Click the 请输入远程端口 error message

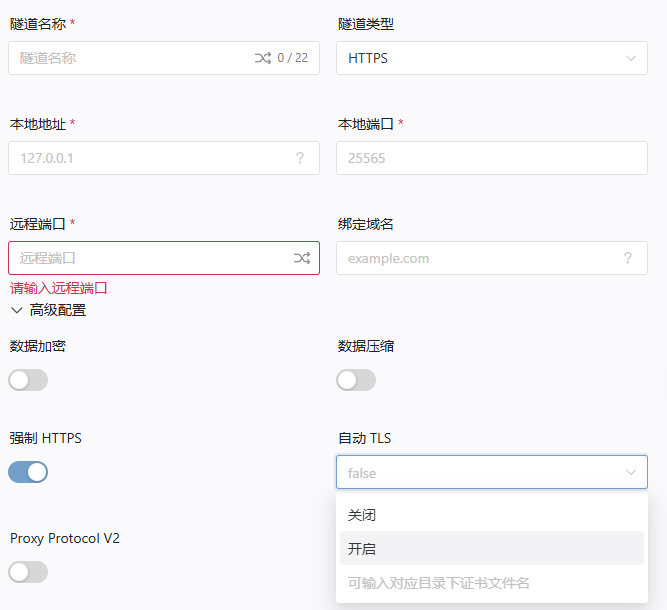(59, 288)
